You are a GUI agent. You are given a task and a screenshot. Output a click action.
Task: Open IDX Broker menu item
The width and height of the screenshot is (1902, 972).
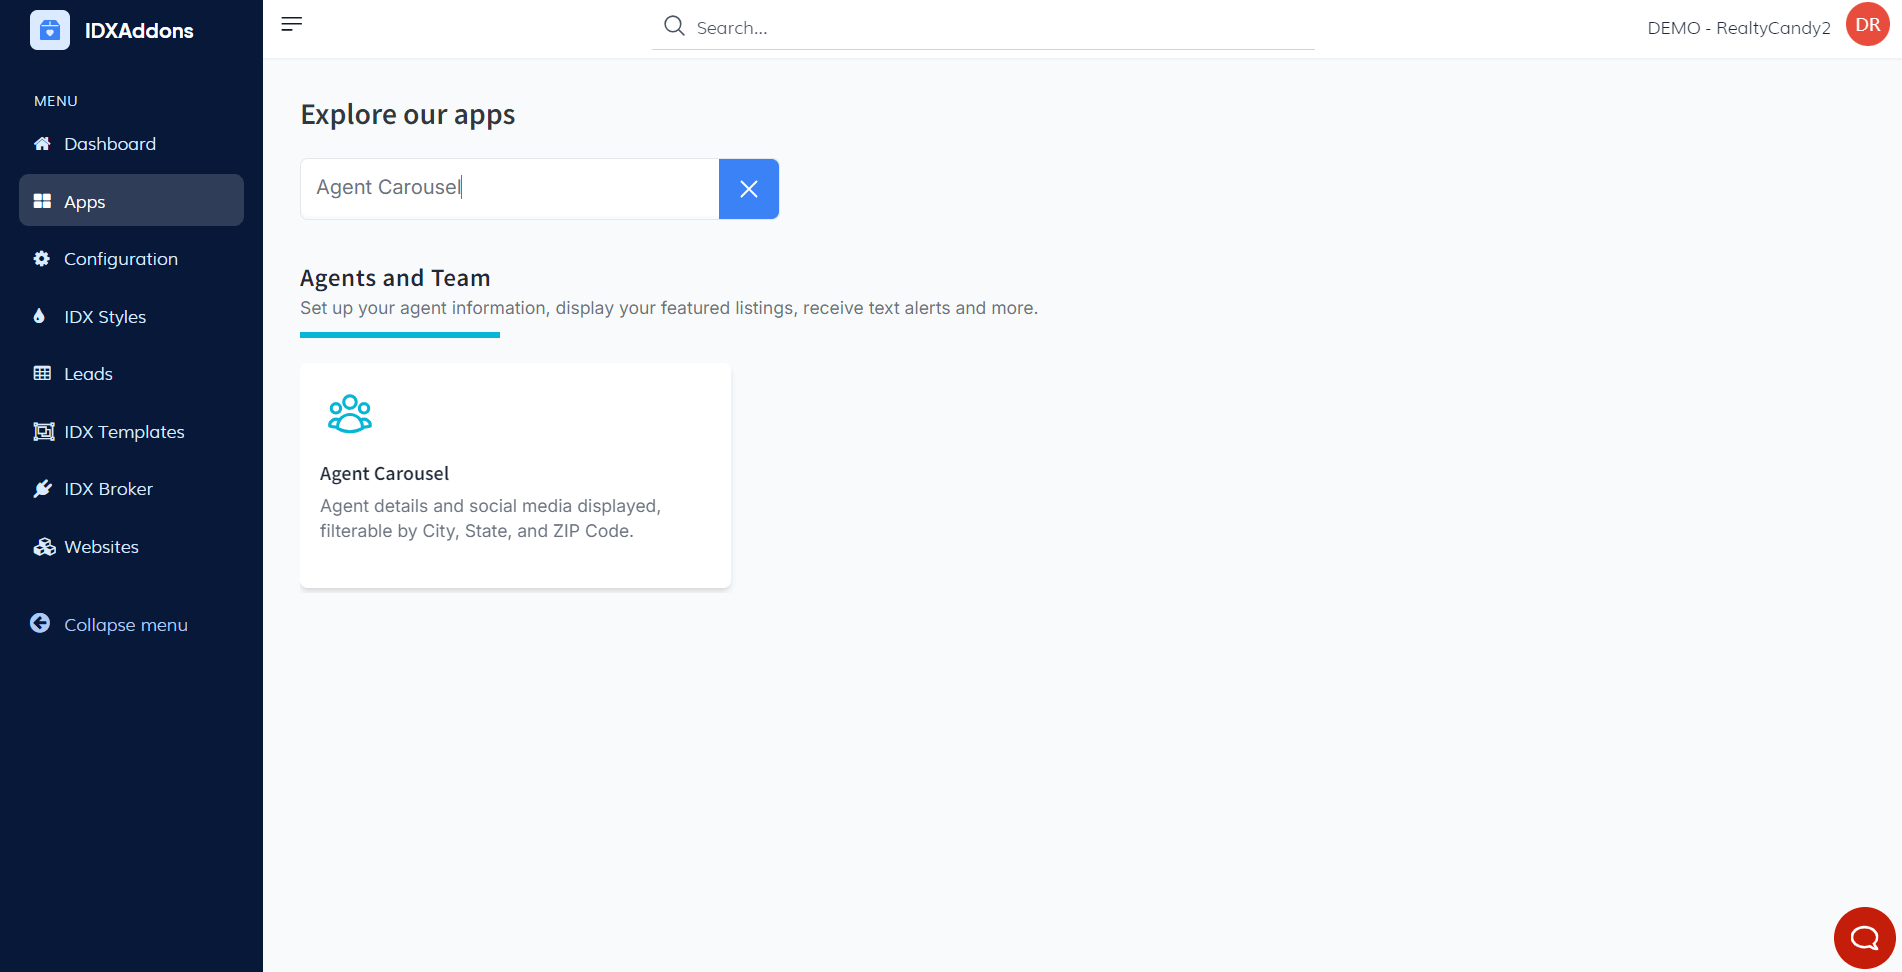108,489
